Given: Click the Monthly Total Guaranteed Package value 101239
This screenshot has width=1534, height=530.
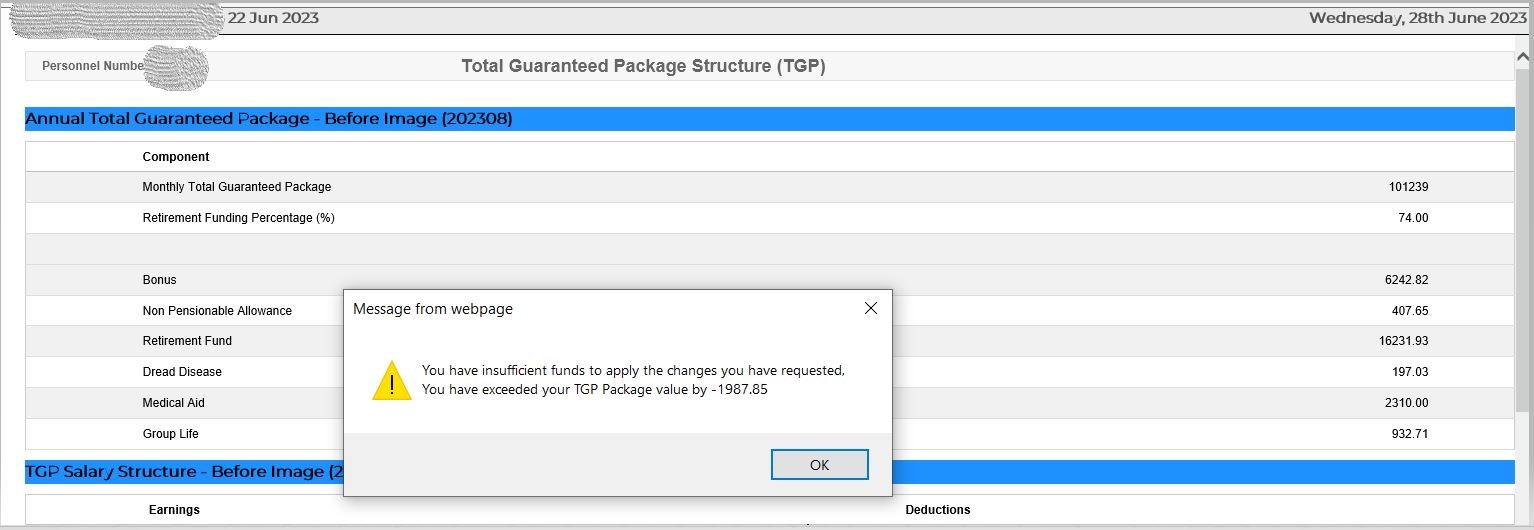Looking at the screenshot, I should [1408, 187].
